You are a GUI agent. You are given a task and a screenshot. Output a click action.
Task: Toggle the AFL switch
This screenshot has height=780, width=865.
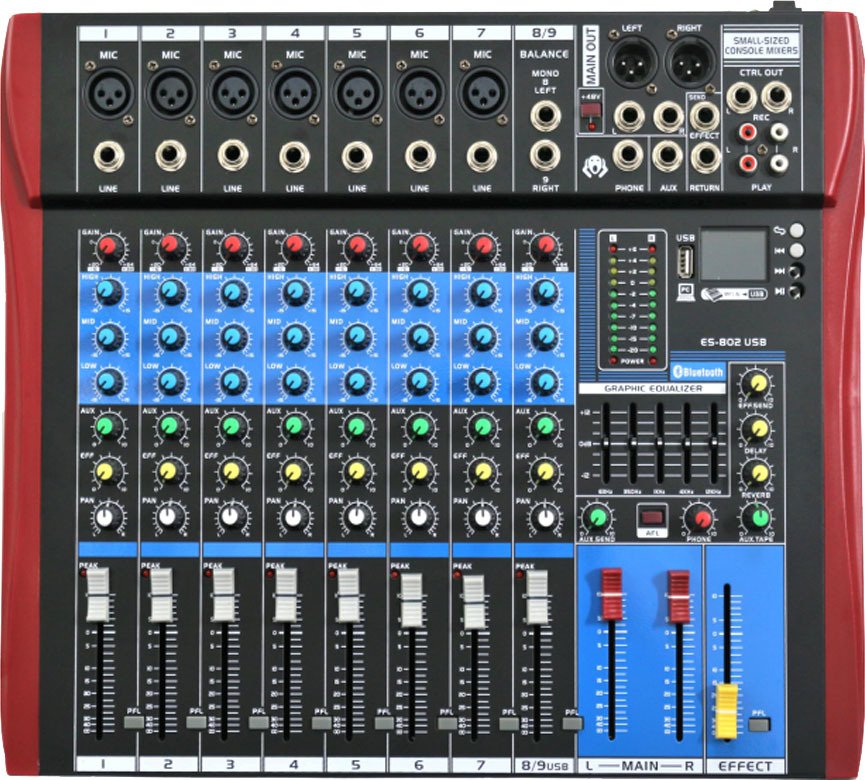pos(652,517)
